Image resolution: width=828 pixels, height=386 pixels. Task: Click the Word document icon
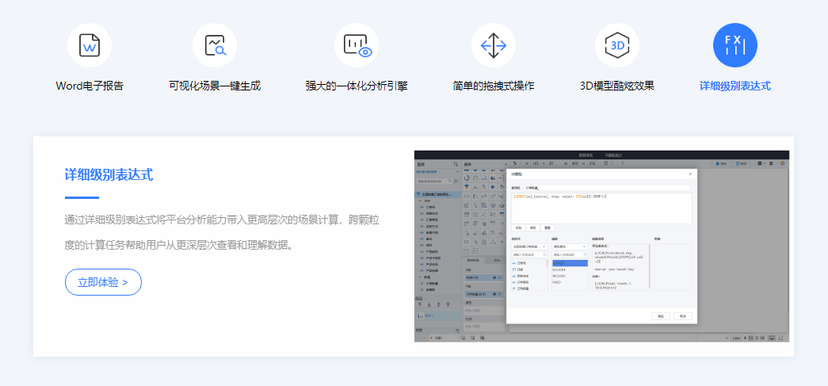coord(89,45)
